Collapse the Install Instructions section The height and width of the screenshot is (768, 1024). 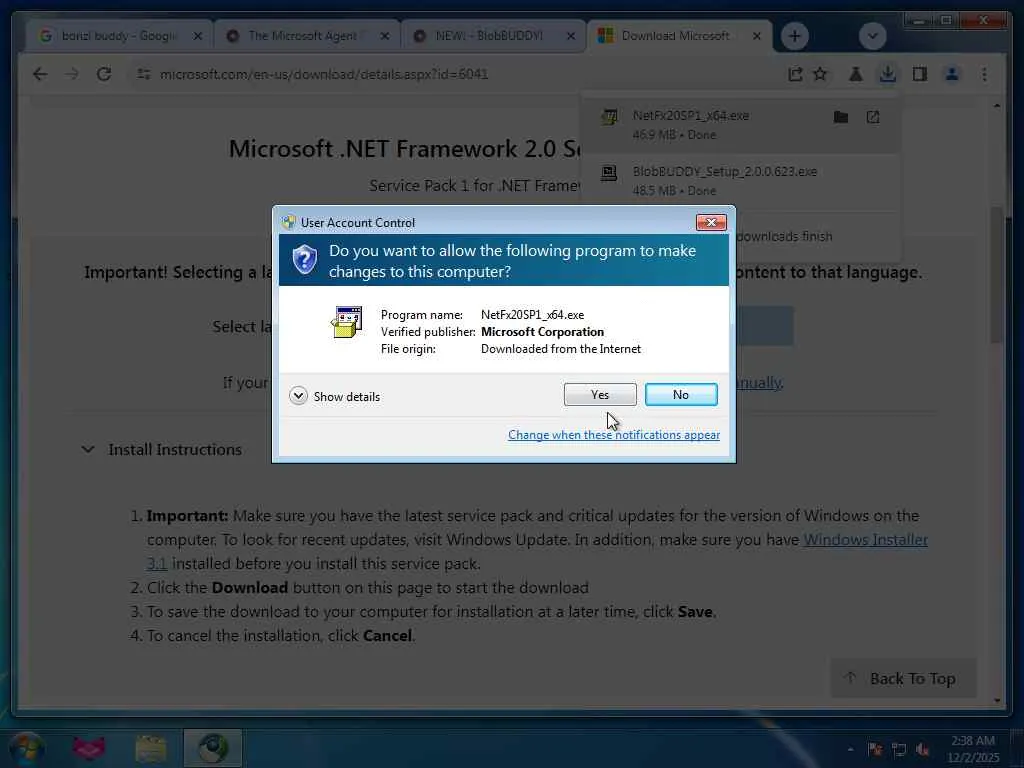click(x=88, y=450)
